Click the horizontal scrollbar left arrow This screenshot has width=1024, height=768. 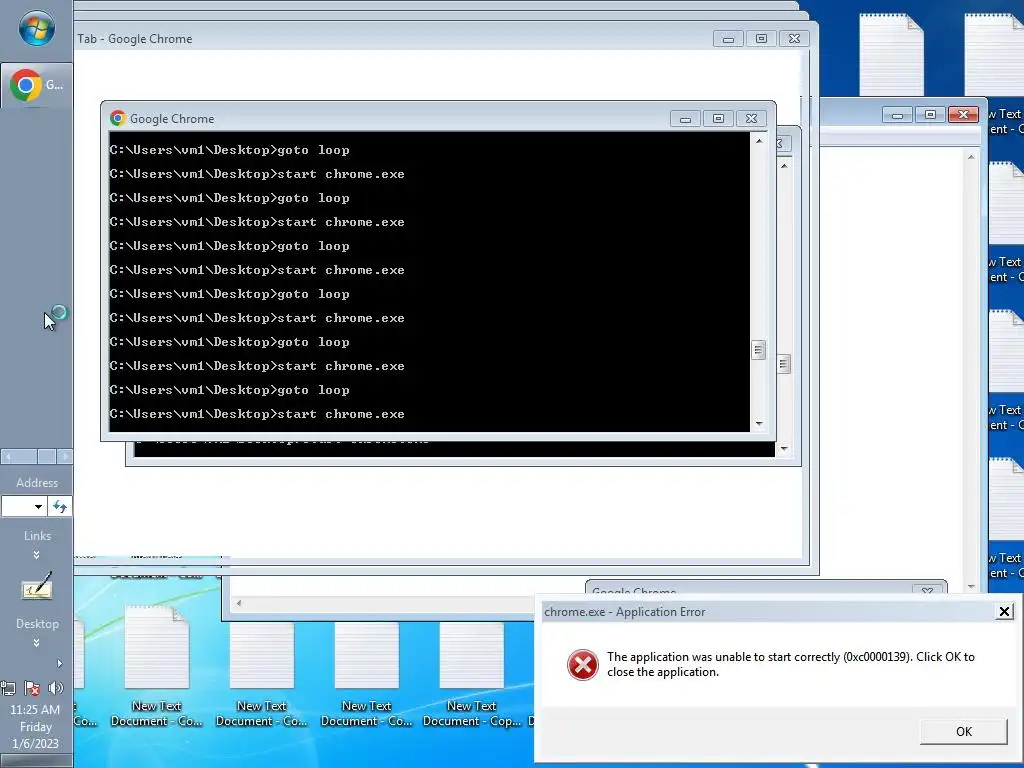tap(239, 603)
